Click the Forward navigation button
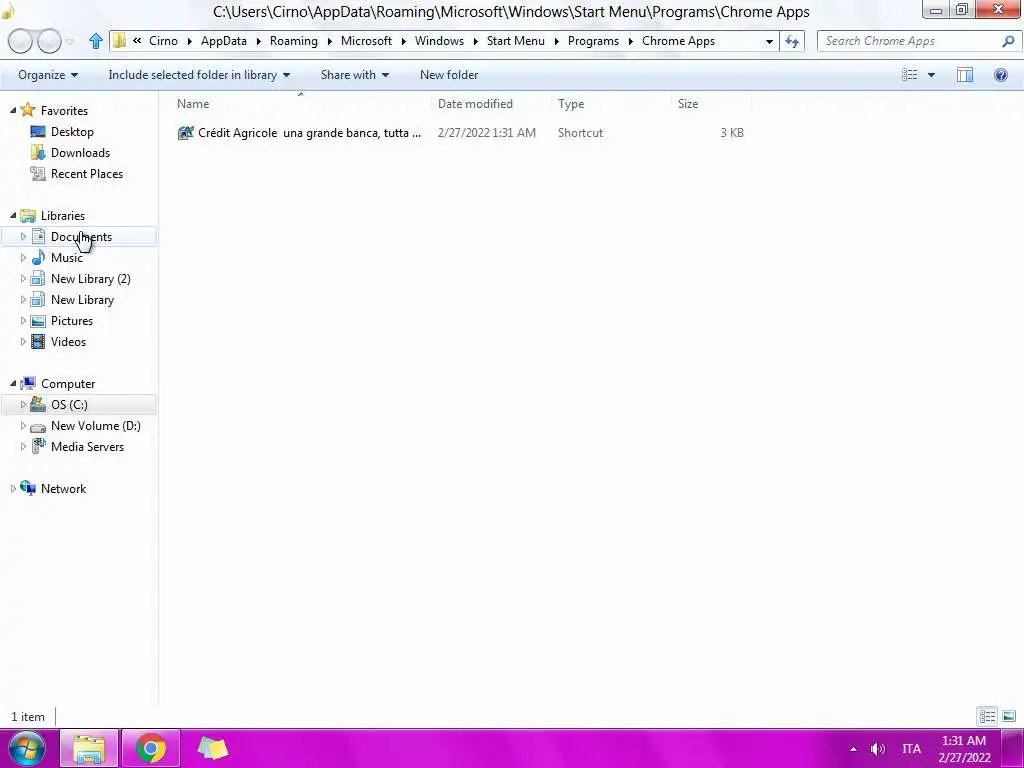This screenshot has width=1024, height=768. click(x=49, y=41)
